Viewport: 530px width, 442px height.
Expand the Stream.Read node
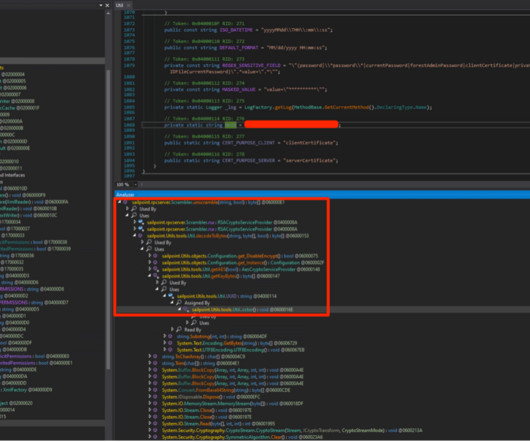click(x=150, y=424)
